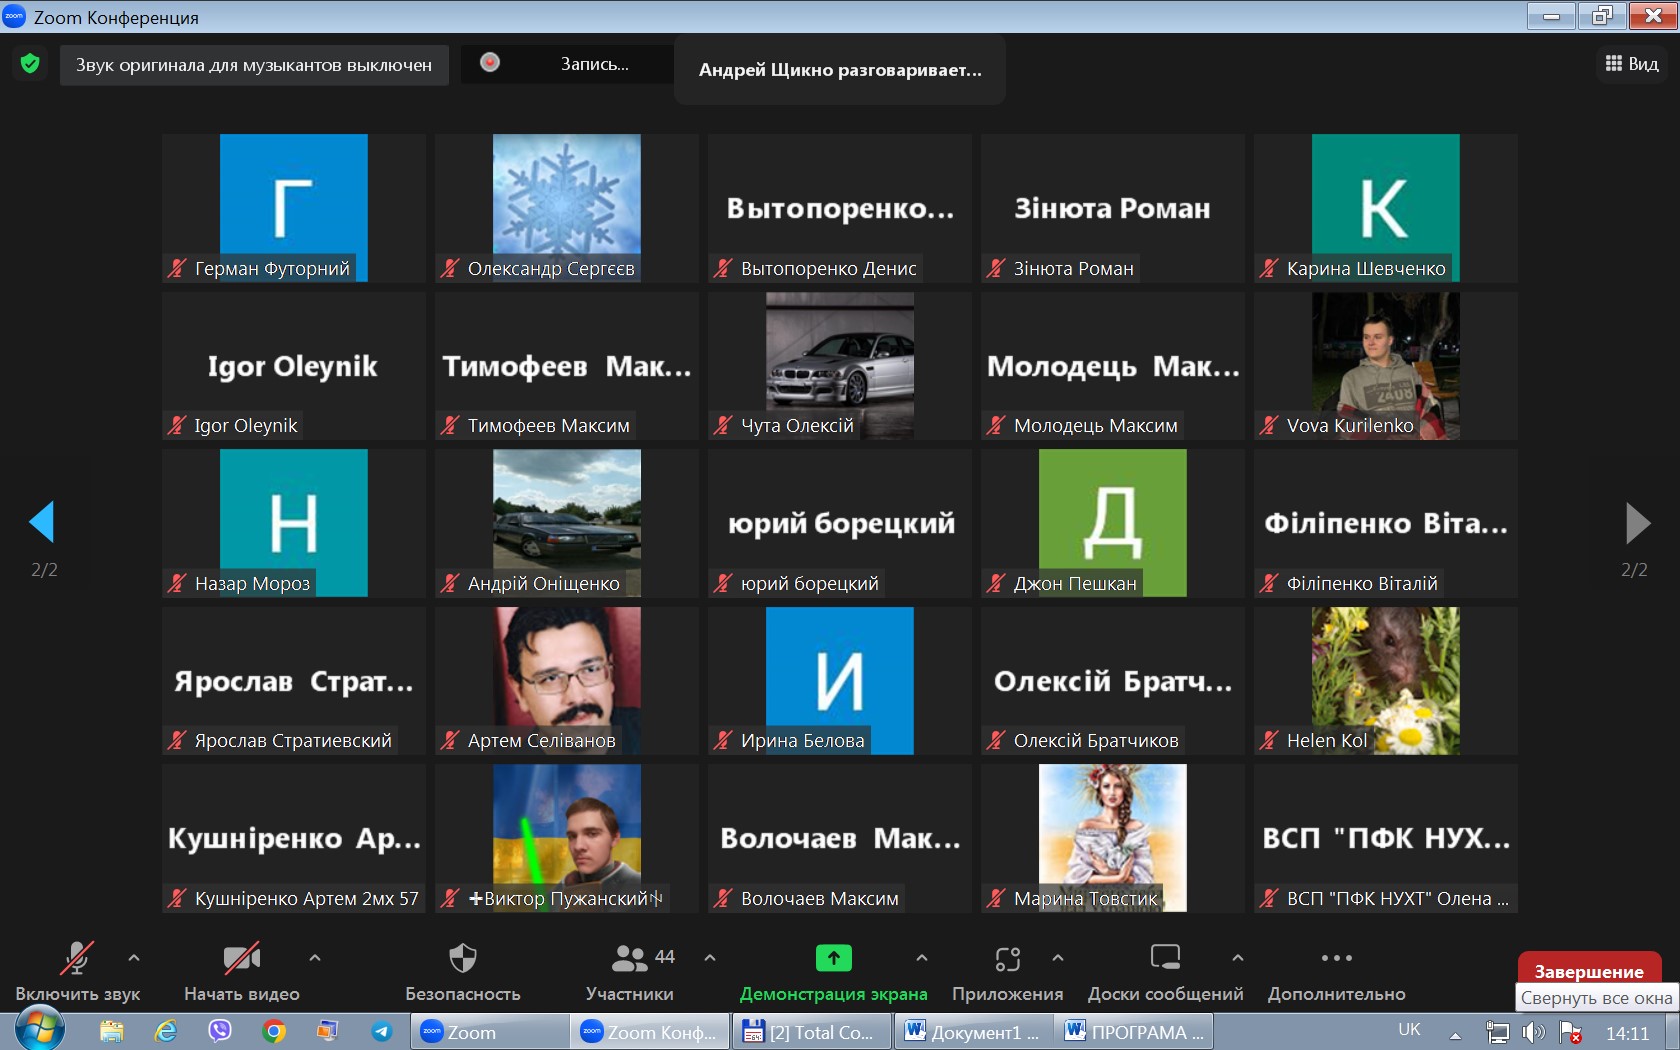Expand audio options arrow next to microphone

(134, 958)
